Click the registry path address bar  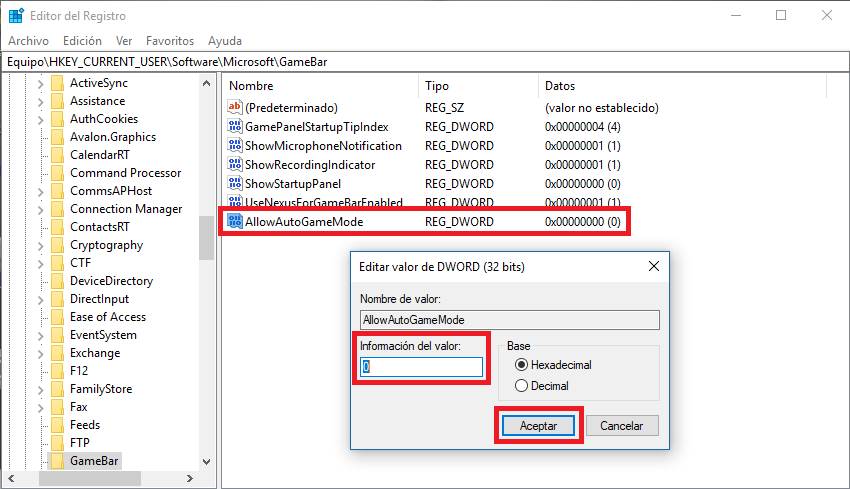tap(425, 62)
